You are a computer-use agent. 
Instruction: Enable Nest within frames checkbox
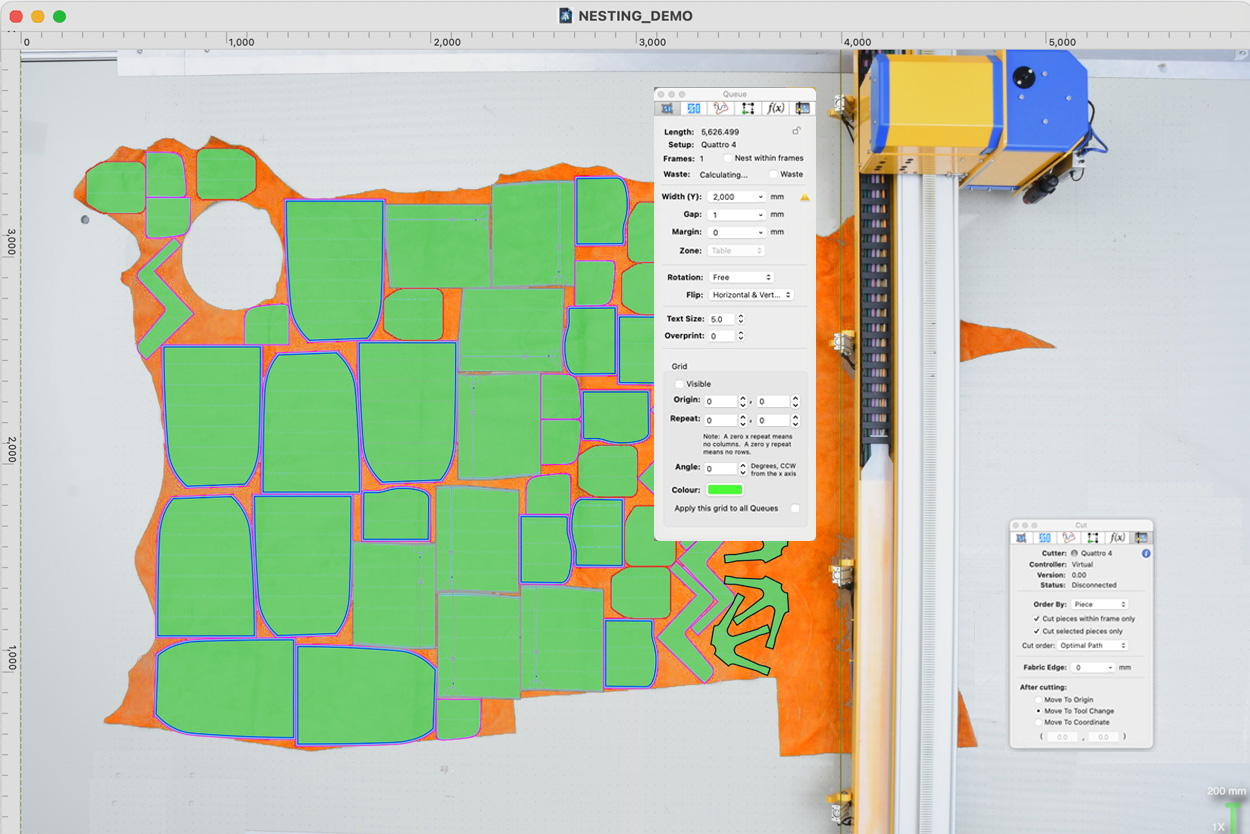[727, 158]
